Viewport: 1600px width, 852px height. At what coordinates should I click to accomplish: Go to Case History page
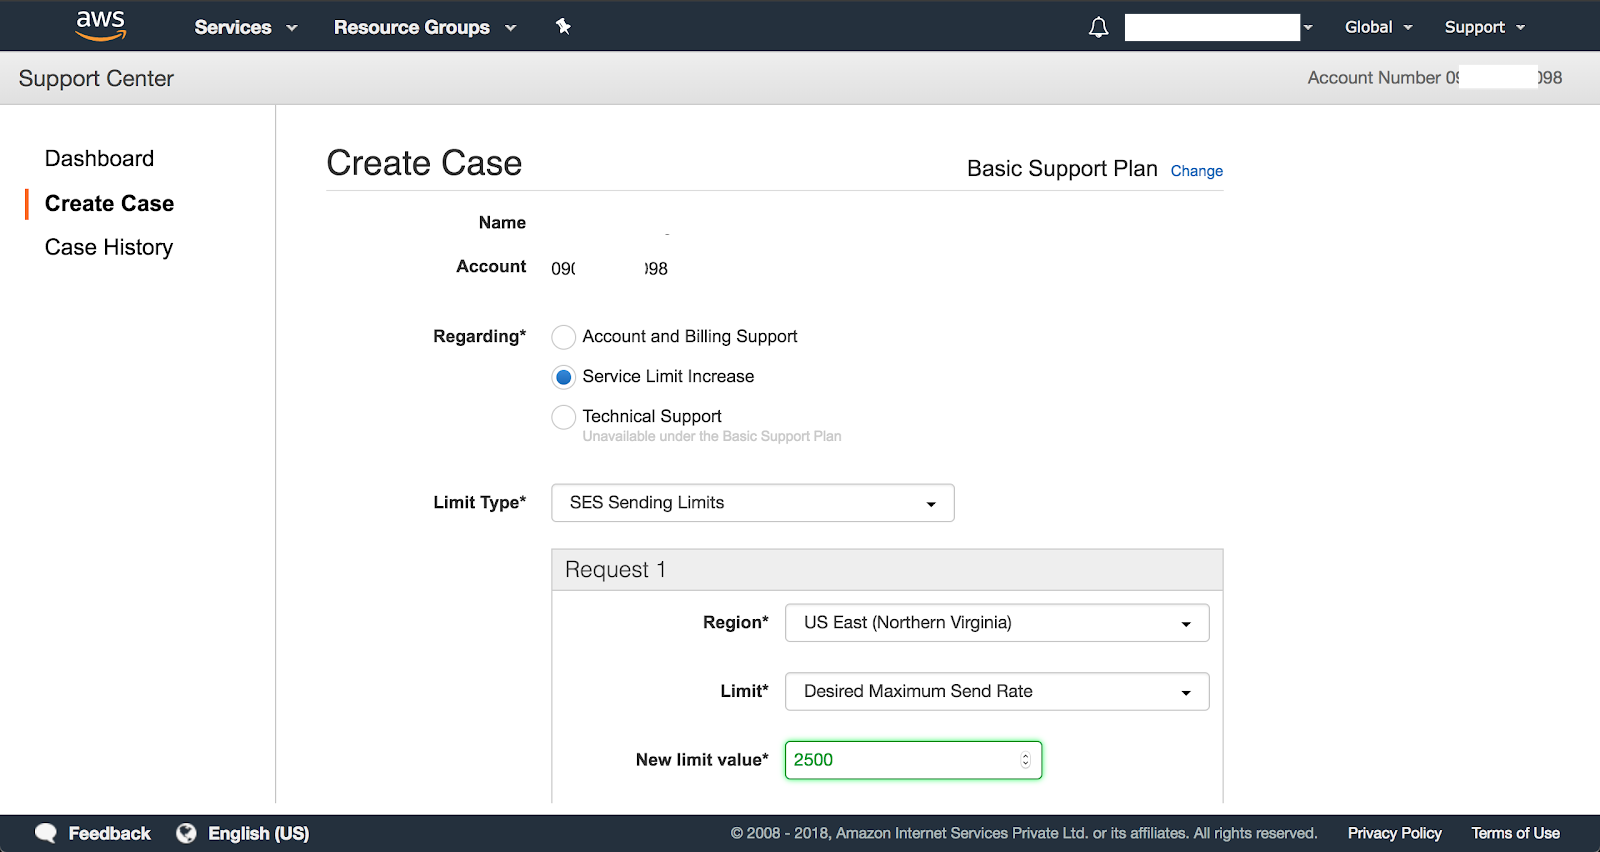pyautogui.click(x=109, y=247)
